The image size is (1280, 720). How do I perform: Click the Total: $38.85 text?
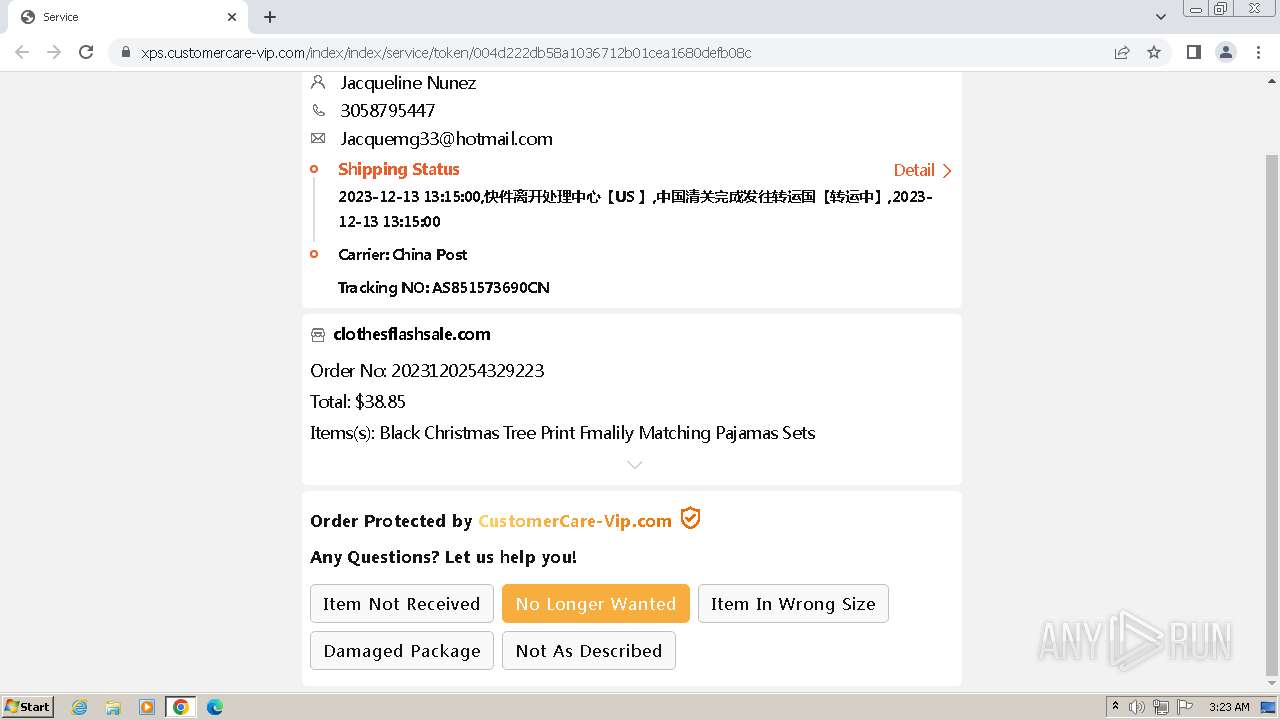(358, 402)
